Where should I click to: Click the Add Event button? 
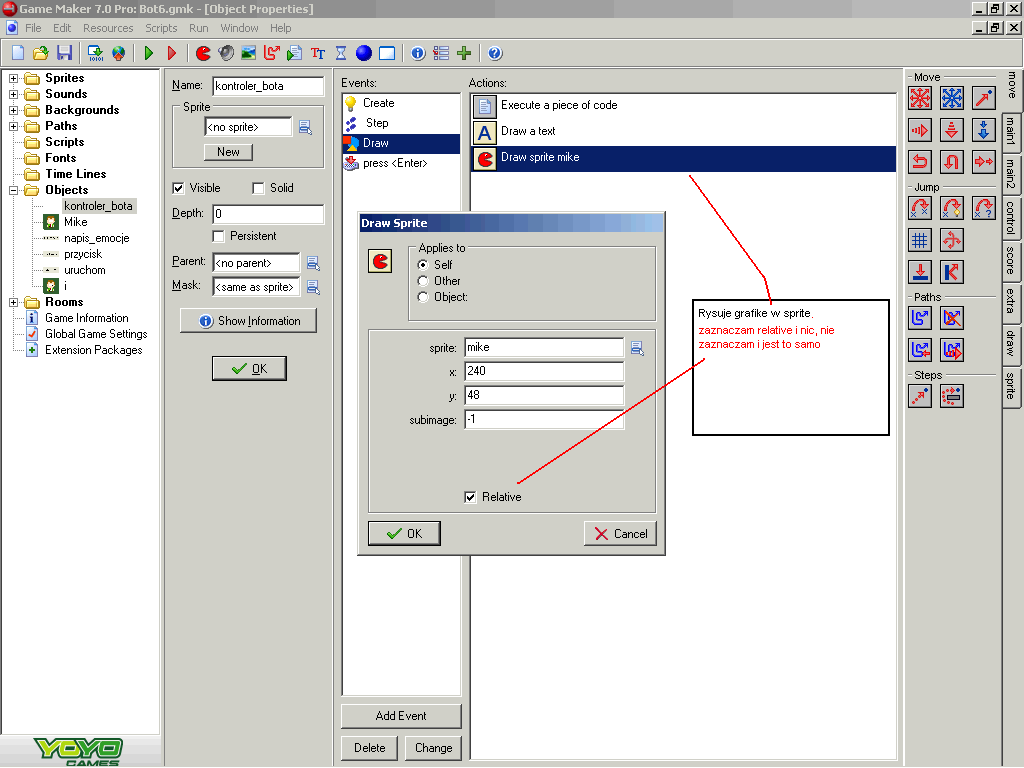click(401, 716)
